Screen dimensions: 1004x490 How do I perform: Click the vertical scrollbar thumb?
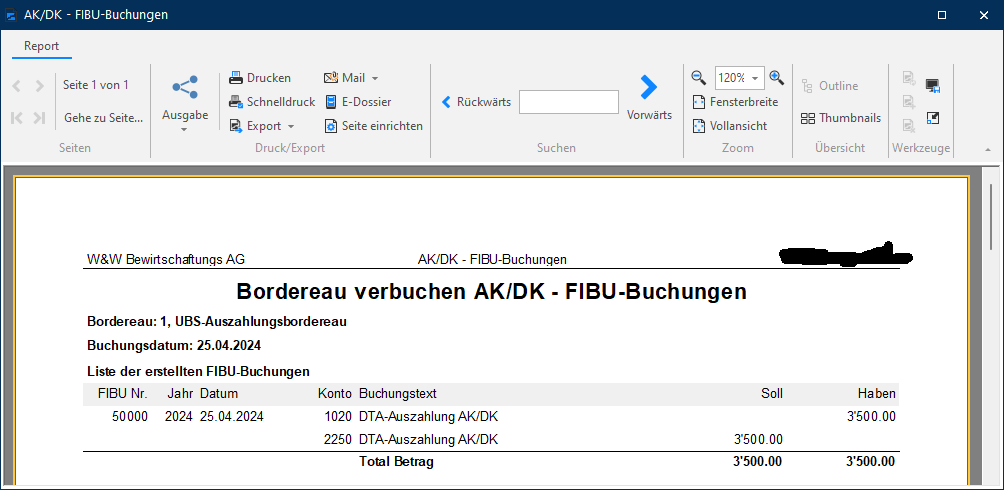(992, 215)
